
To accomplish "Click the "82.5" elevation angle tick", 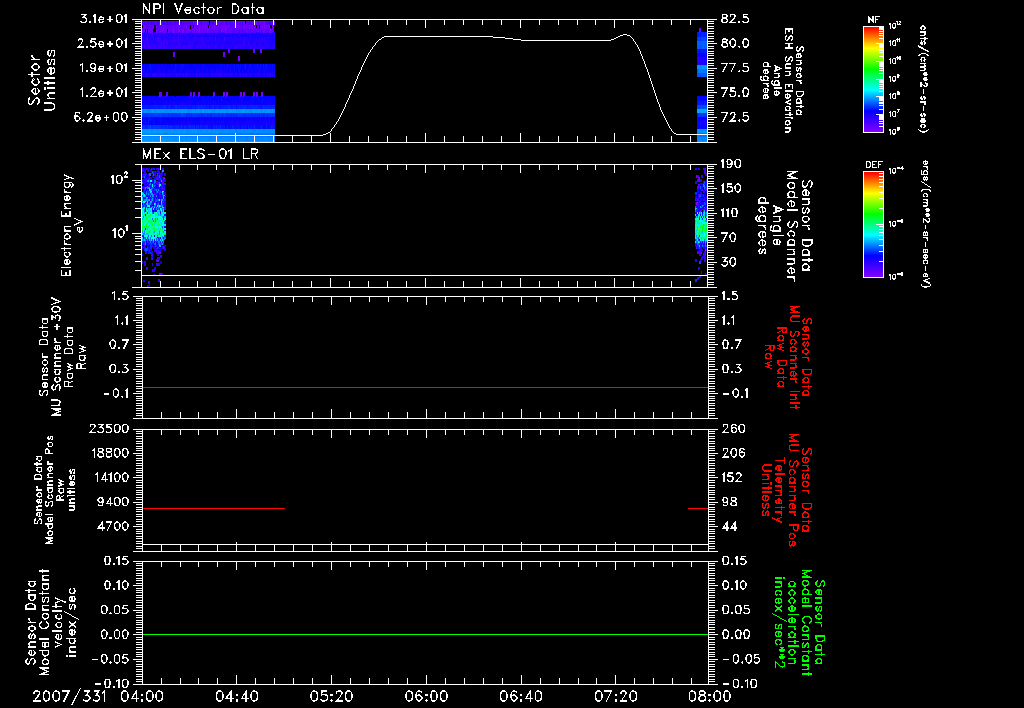I will tap(735, 19).
